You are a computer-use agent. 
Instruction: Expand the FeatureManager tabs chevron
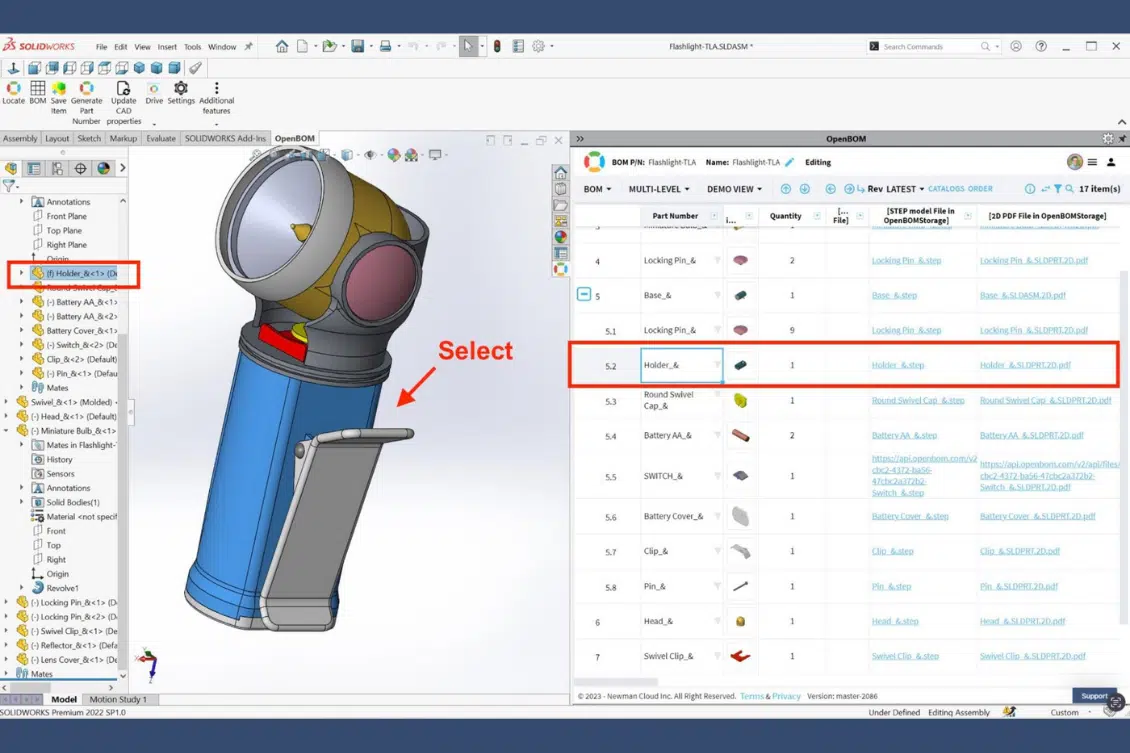[x=123, y=168]
